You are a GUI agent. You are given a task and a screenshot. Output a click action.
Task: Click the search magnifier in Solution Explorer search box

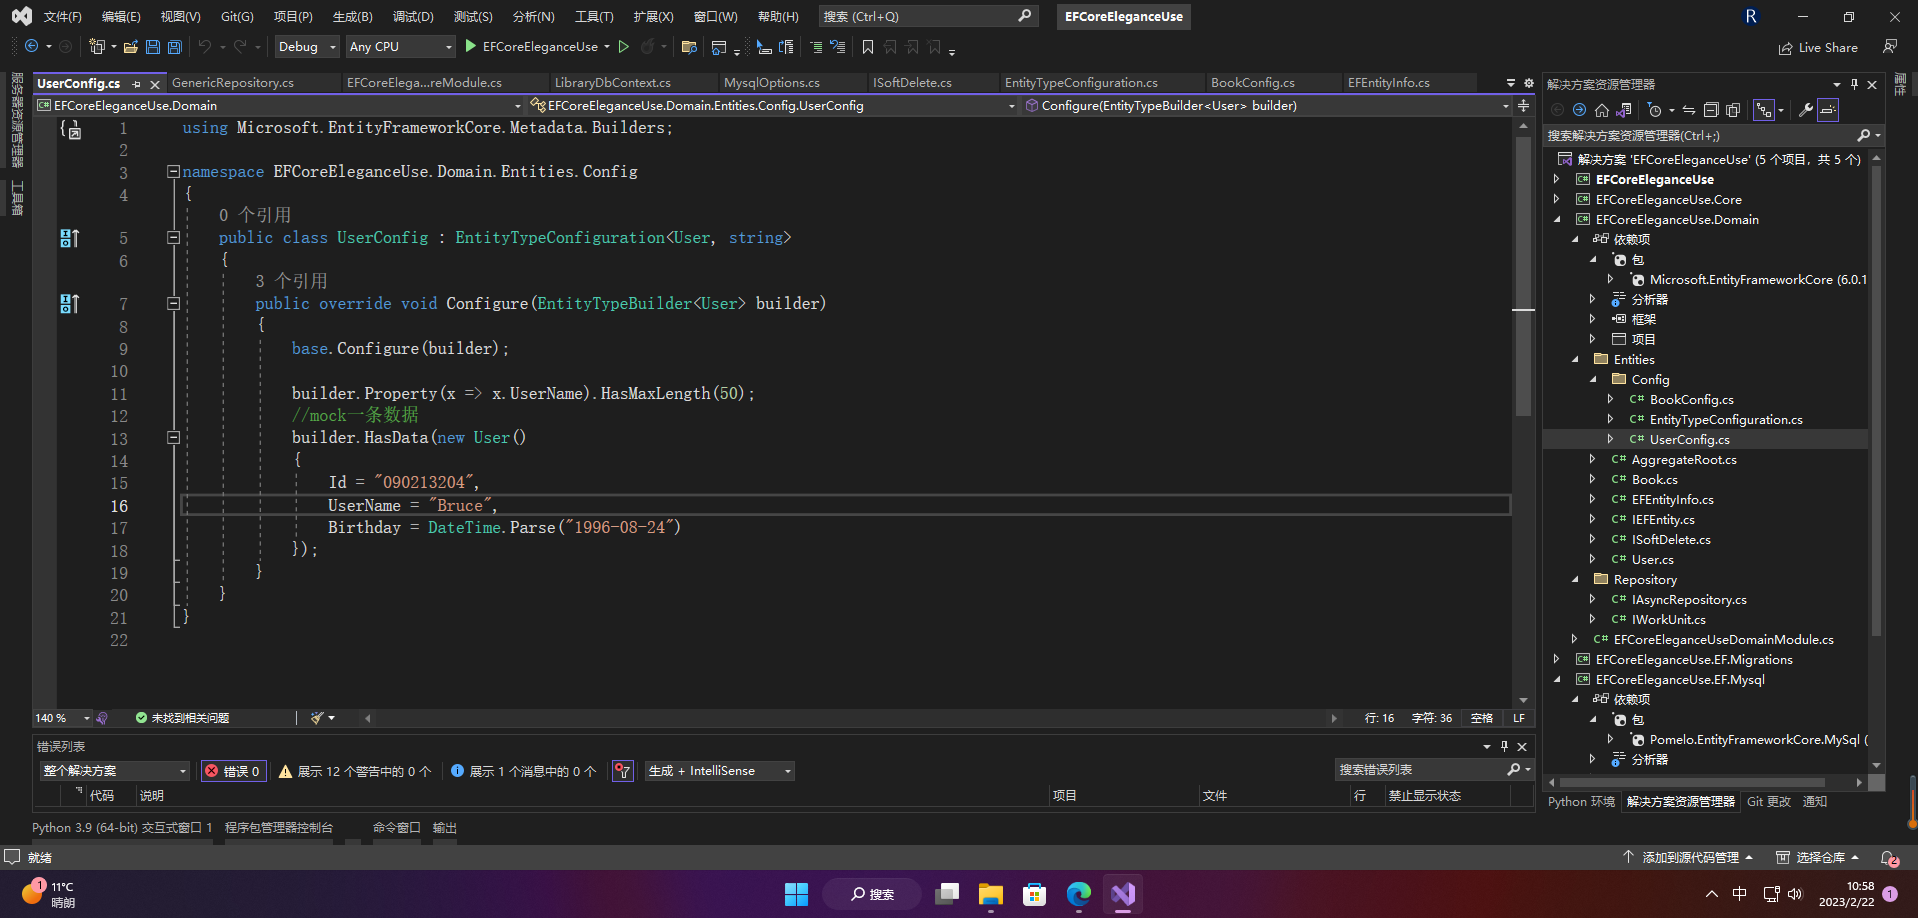1864,135
